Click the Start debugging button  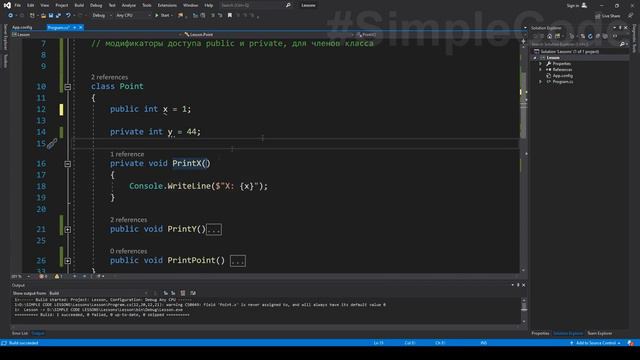[162, 16]
